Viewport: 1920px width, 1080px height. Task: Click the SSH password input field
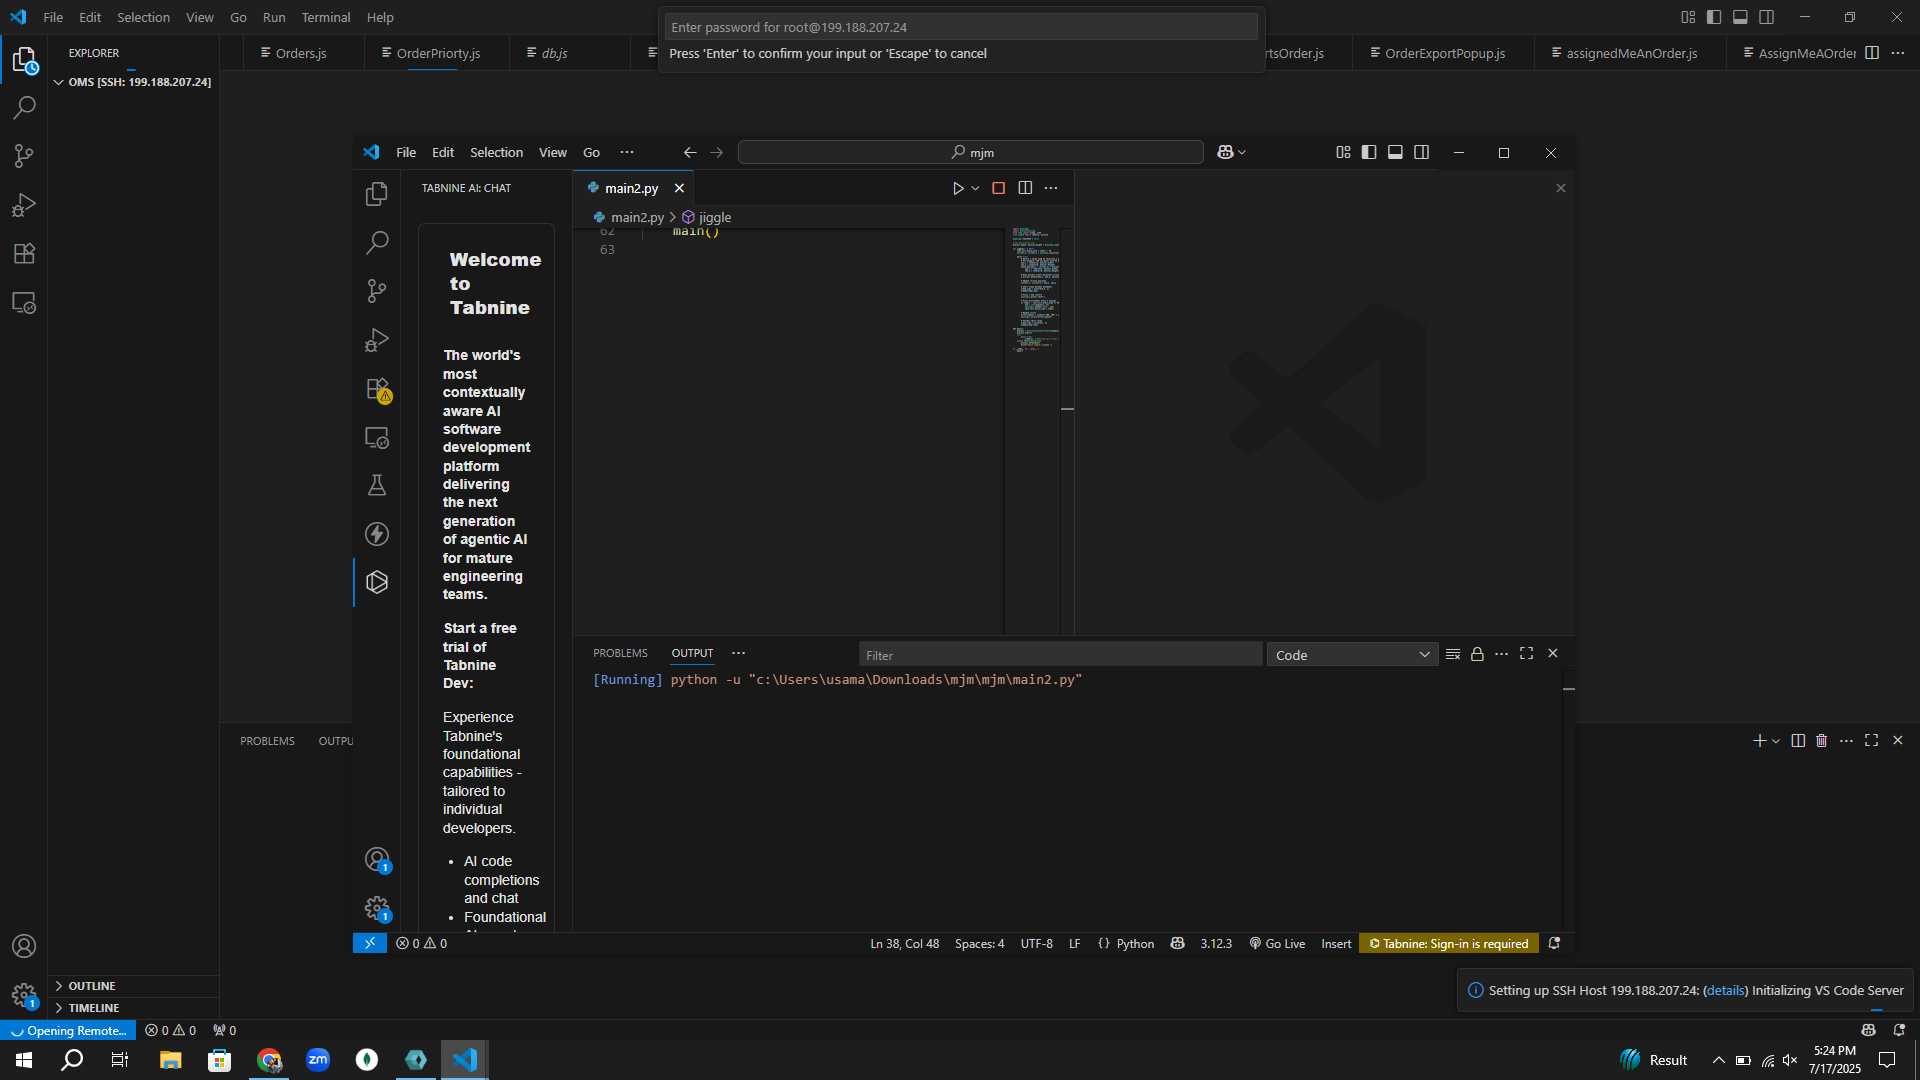tap(961, 27)
